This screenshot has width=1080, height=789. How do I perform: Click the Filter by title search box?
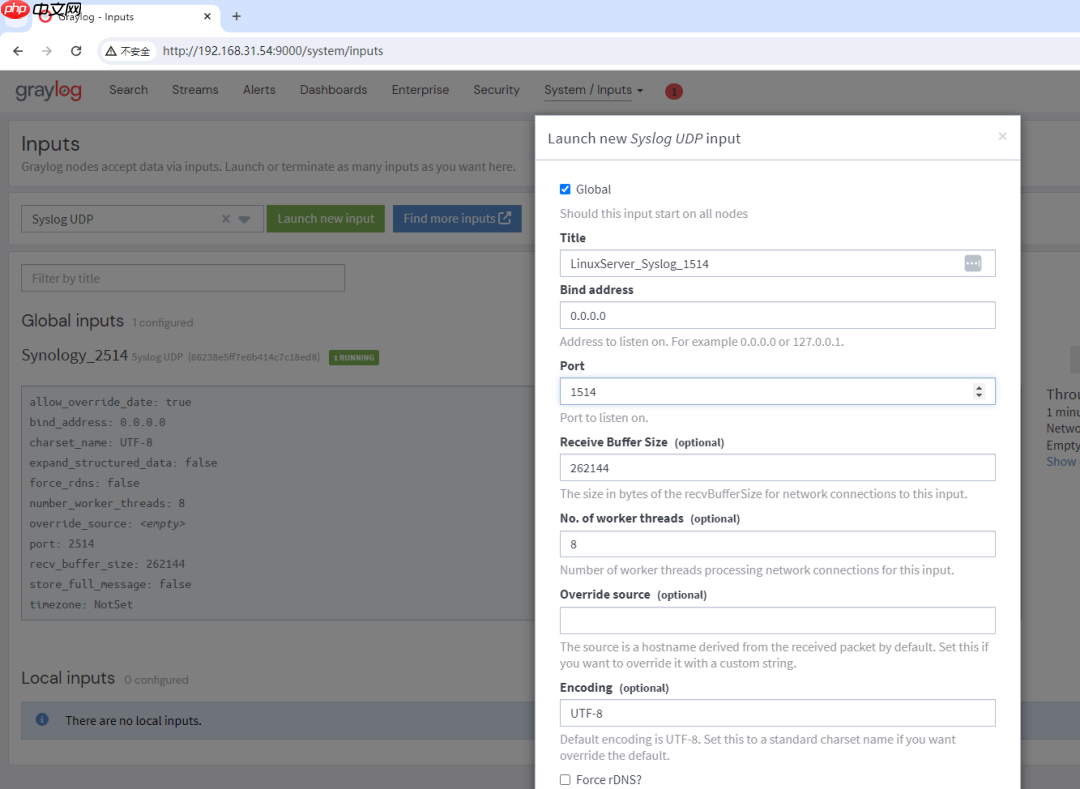coord(183,277)
